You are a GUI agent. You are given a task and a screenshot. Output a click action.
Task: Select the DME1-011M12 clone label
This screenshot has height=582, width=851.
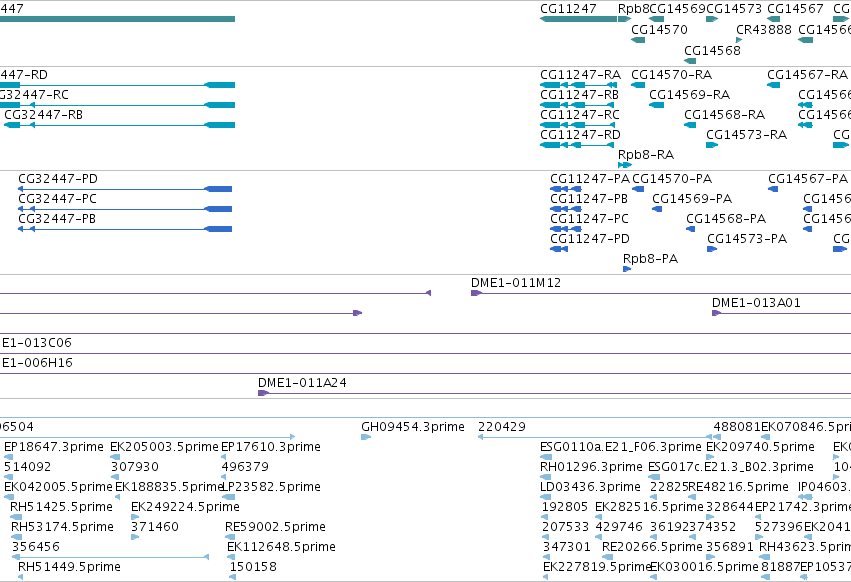tap(516, 283)
